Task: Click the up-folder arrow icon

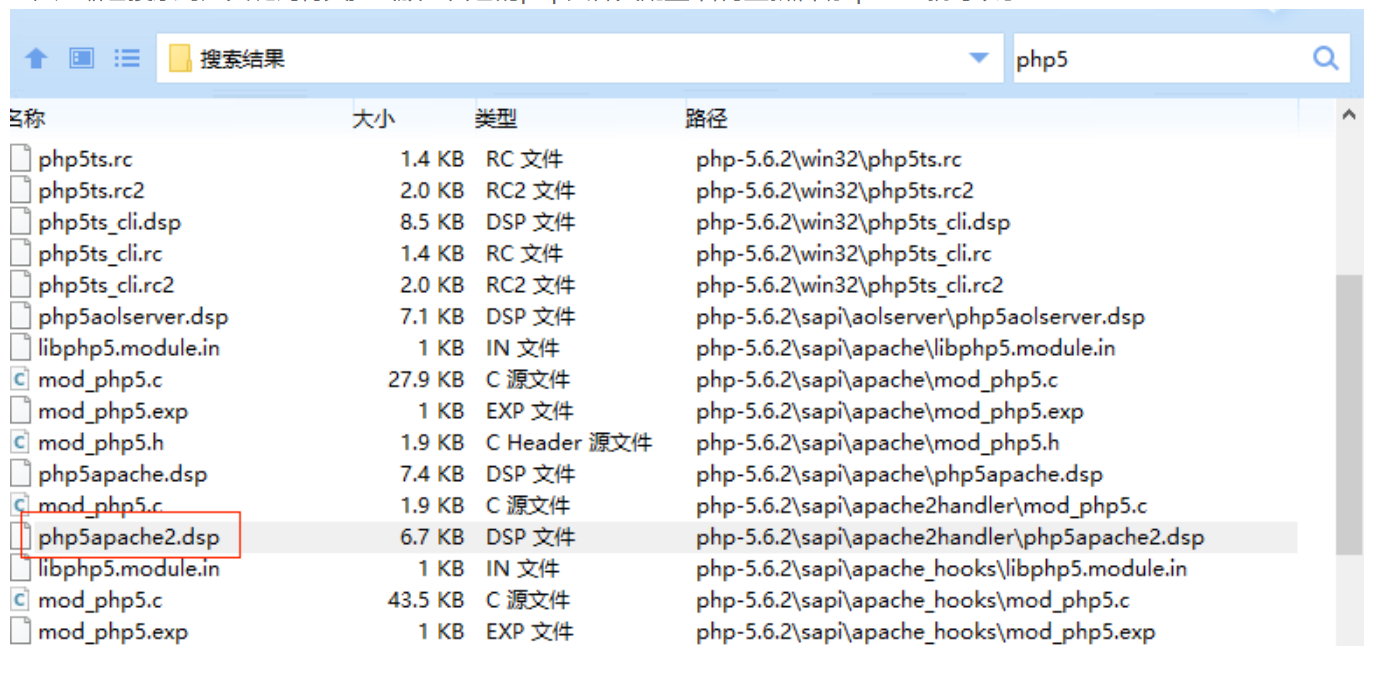Action: 36,59
